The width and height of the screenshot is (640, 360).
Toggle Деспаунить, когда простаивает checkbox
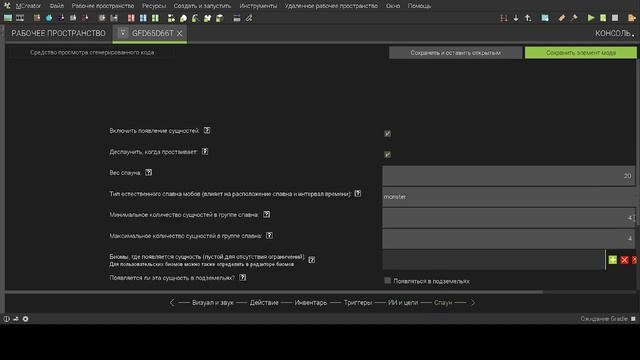pyautogui.click(x=387, y=154)
